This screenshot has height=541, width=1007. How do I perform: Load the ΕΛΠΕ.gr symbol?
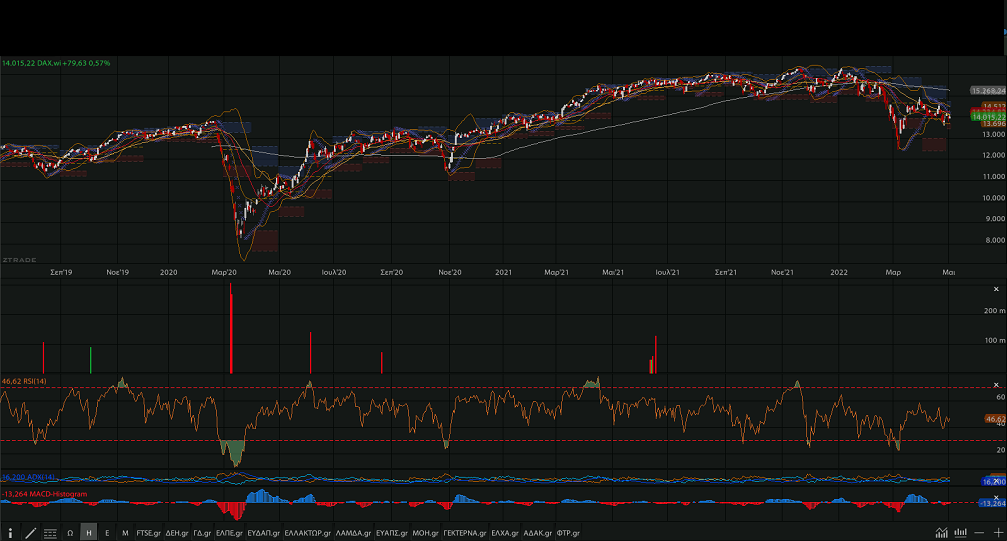(x=229, y=533)
